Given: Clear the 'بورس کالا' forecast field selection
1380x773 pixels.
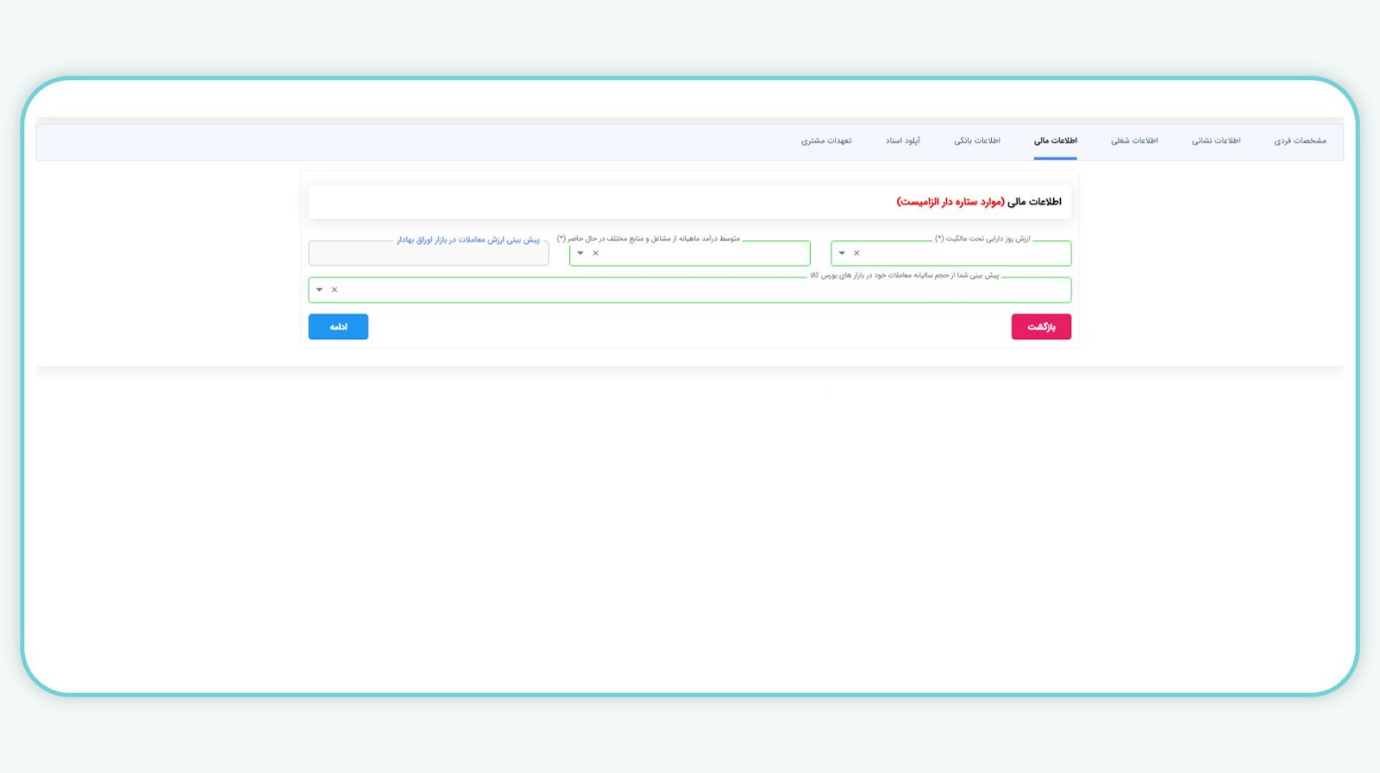Looking at the screenshot, I should (335, 290).
